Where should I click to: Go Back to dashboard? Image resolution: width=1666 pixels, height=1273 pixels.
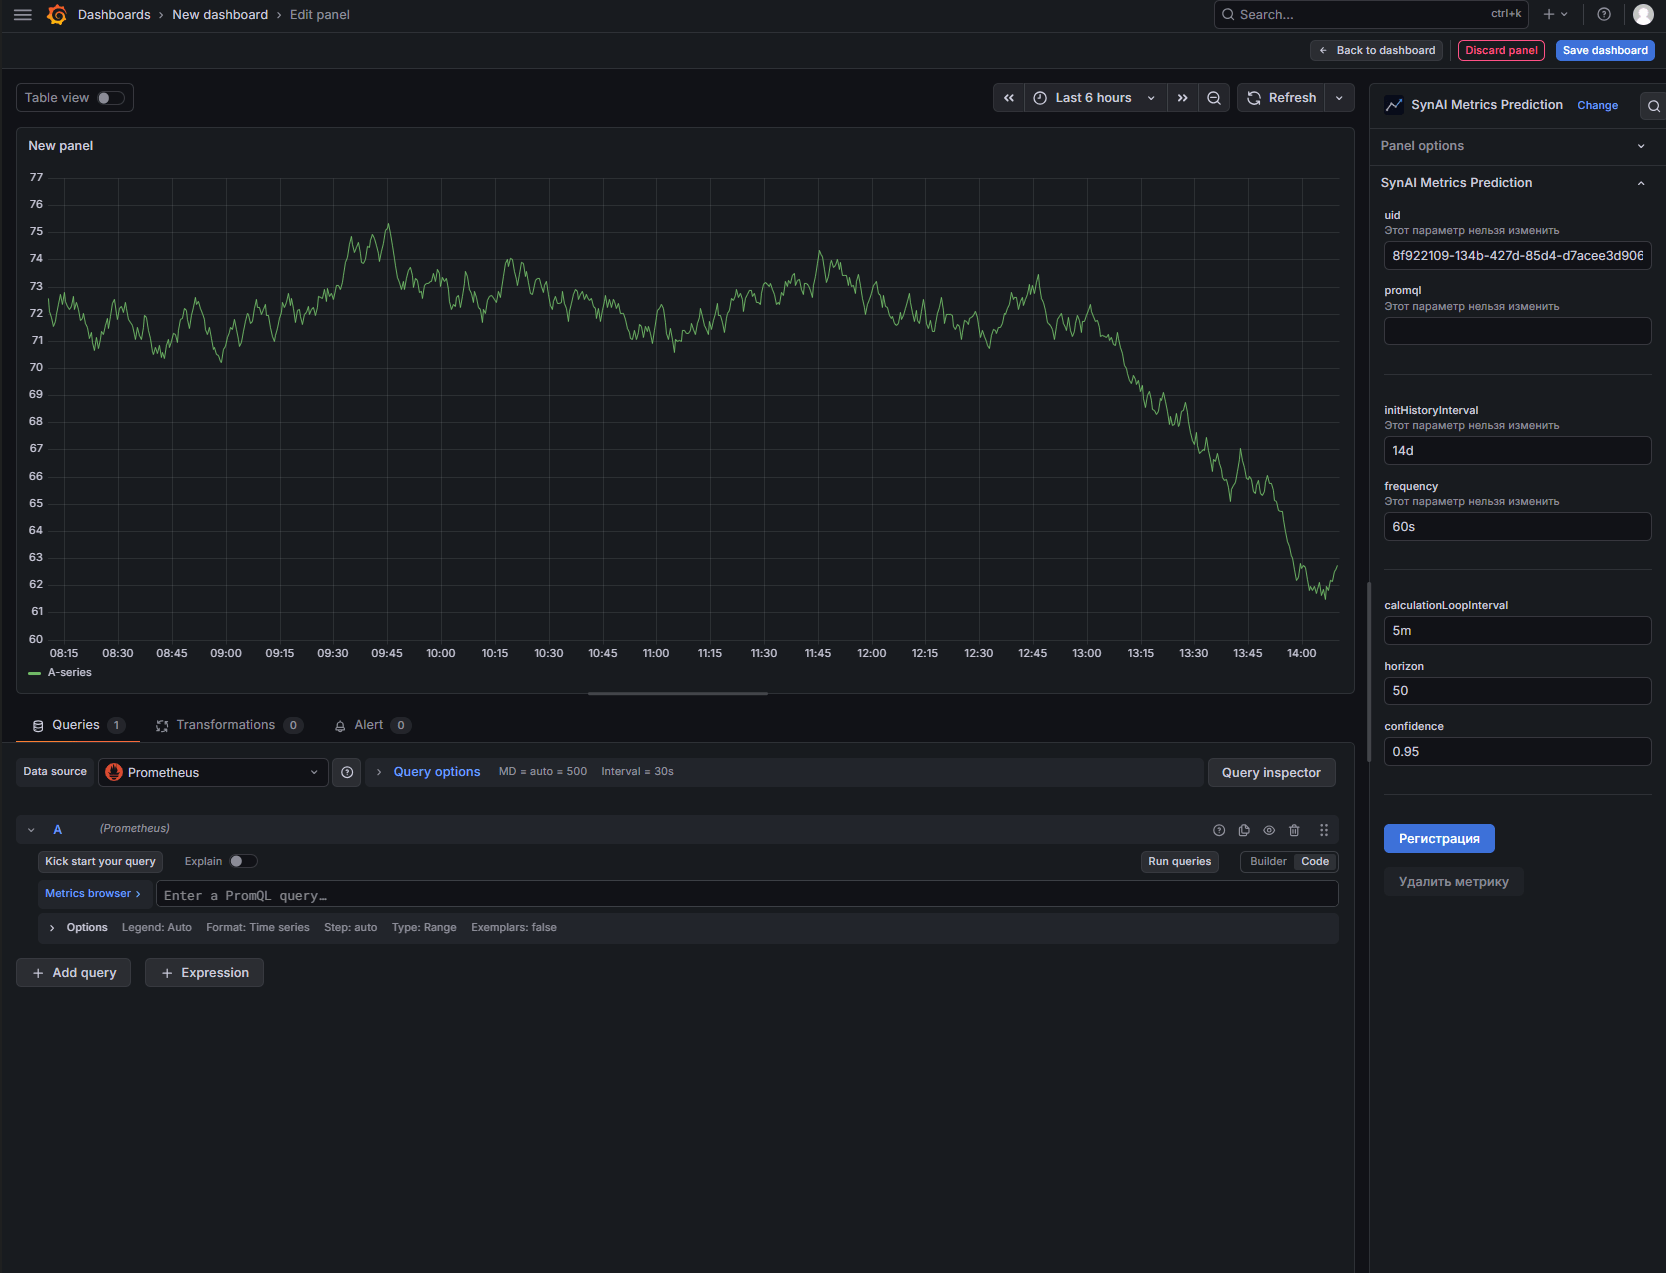pos(1377,51)
